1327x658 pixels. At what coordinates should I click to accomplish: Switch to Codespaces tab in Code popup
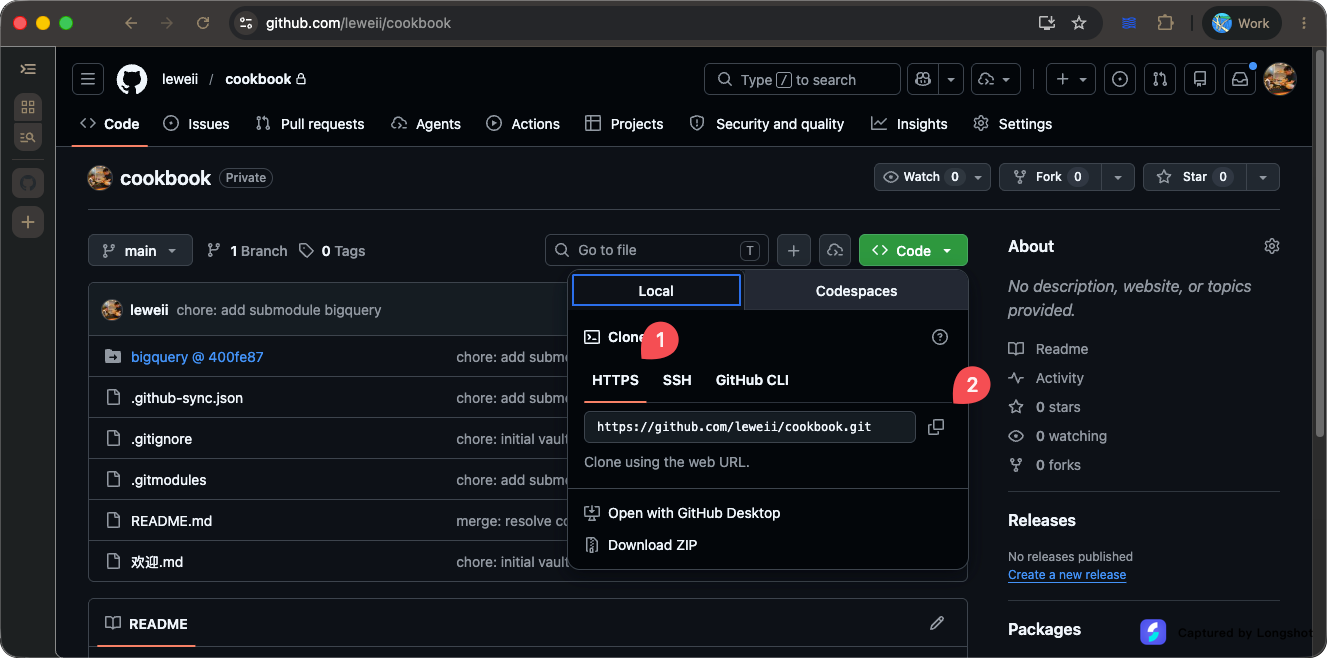click(856, 291)
